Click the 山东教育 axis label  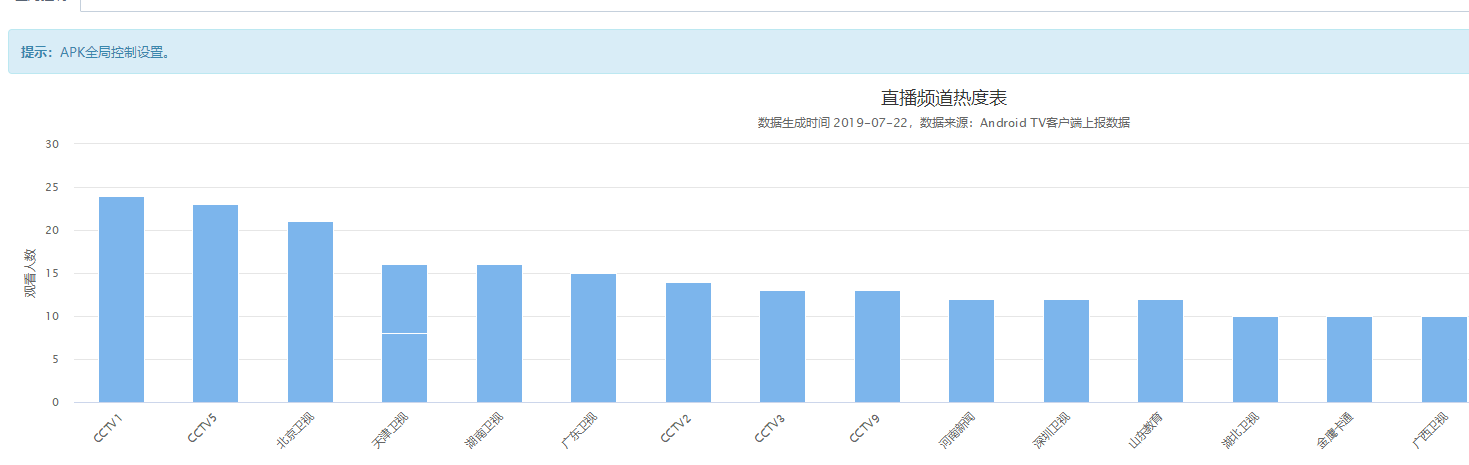[1144, 429]
